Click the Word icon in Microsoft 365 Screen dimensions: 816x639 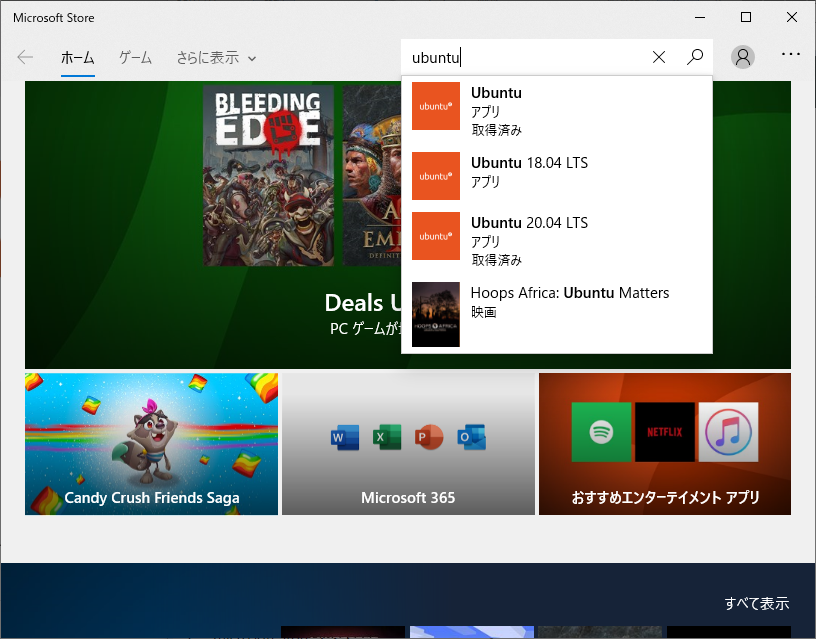pyautogui.click(x=345, y=437)
